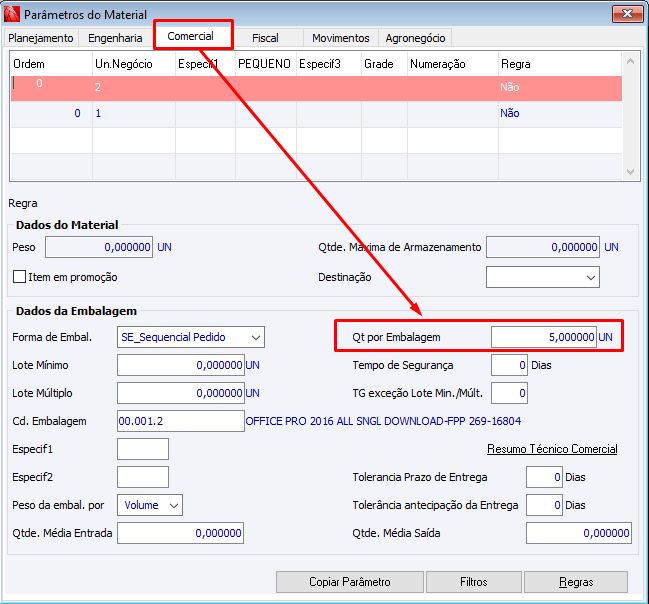The height and width of the screenshot is (604, 649).
Task: Click the Grade column header
Action: coord(384,64)
